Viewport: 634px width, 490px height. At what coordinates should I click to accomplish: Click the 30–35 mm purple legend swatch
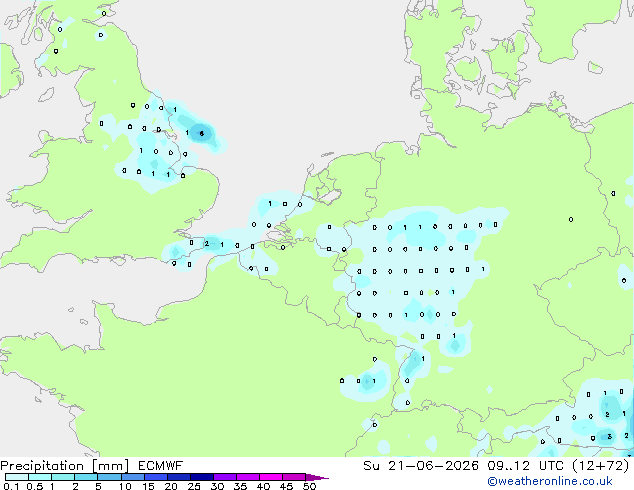224,477
